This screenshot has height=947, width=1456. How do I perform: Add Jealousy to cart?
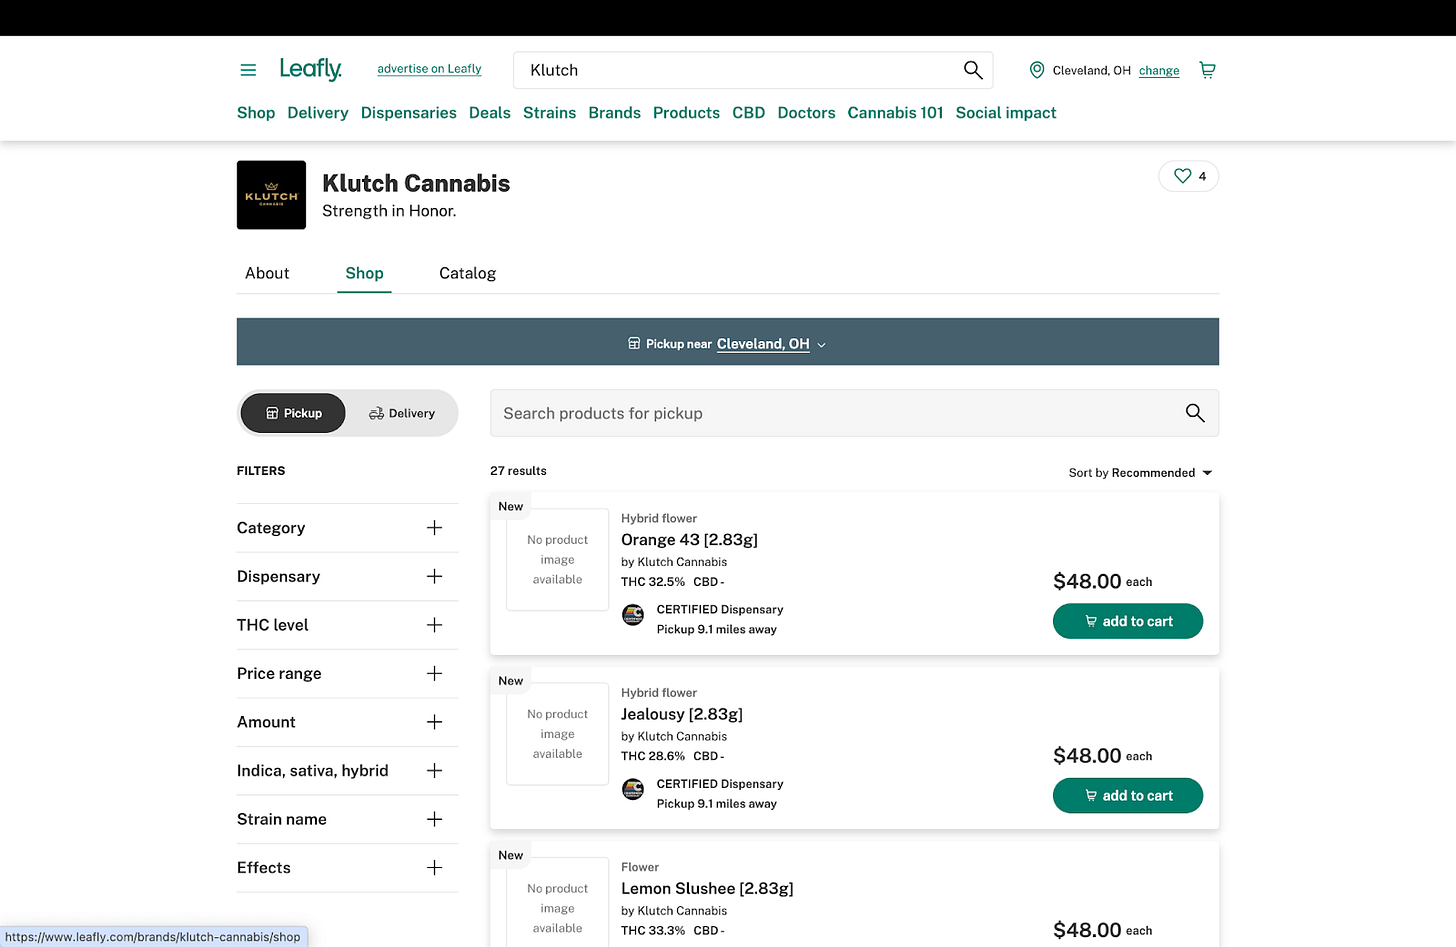(1128, 796)
